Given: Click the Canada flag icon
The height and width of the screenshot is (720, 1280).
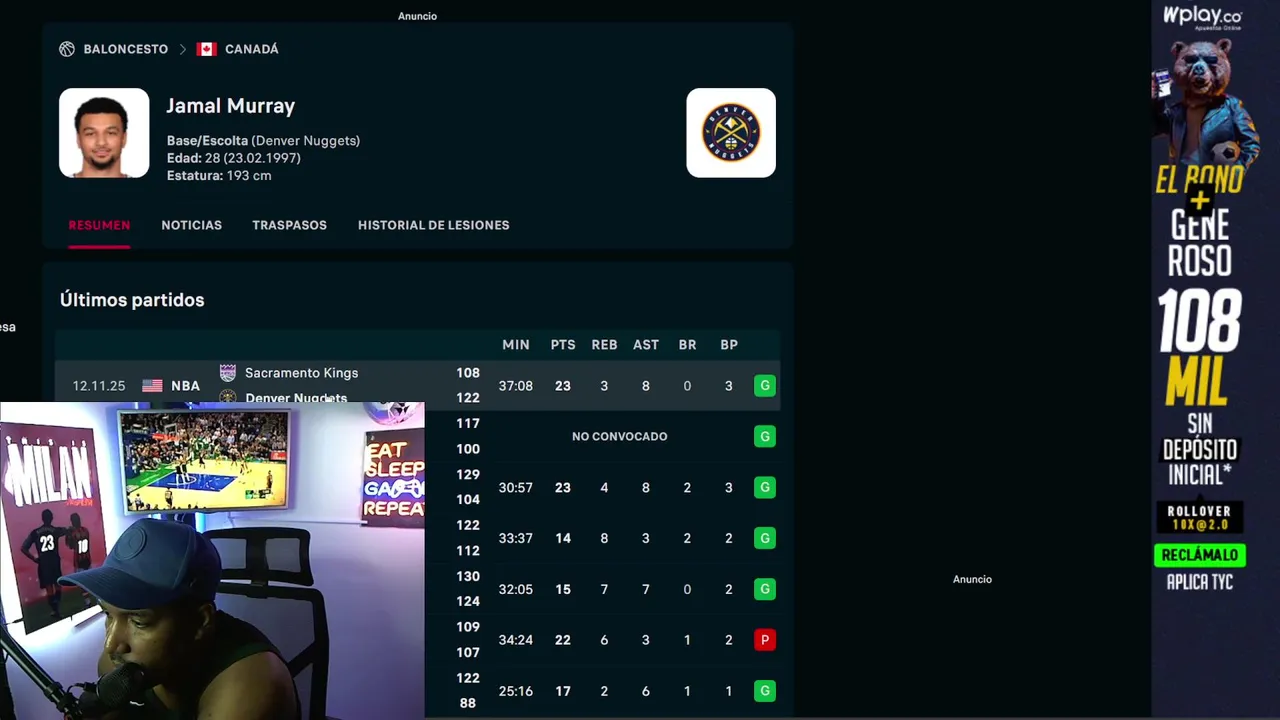Looking at the screenshot, I should 207,49.
